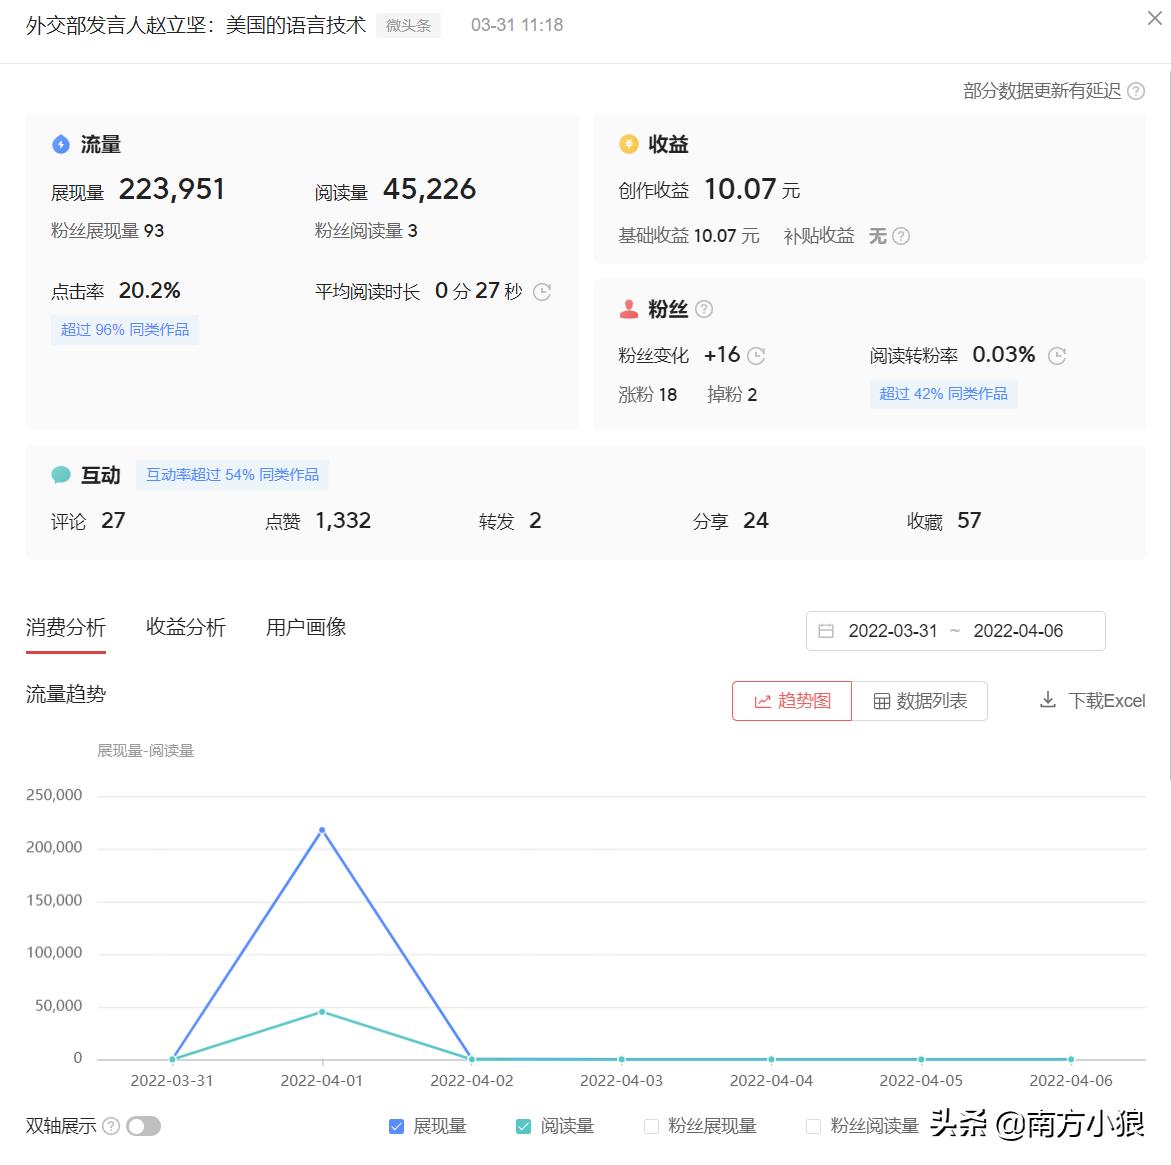Click the person 粉丝 fans icon

coord(628,309)
